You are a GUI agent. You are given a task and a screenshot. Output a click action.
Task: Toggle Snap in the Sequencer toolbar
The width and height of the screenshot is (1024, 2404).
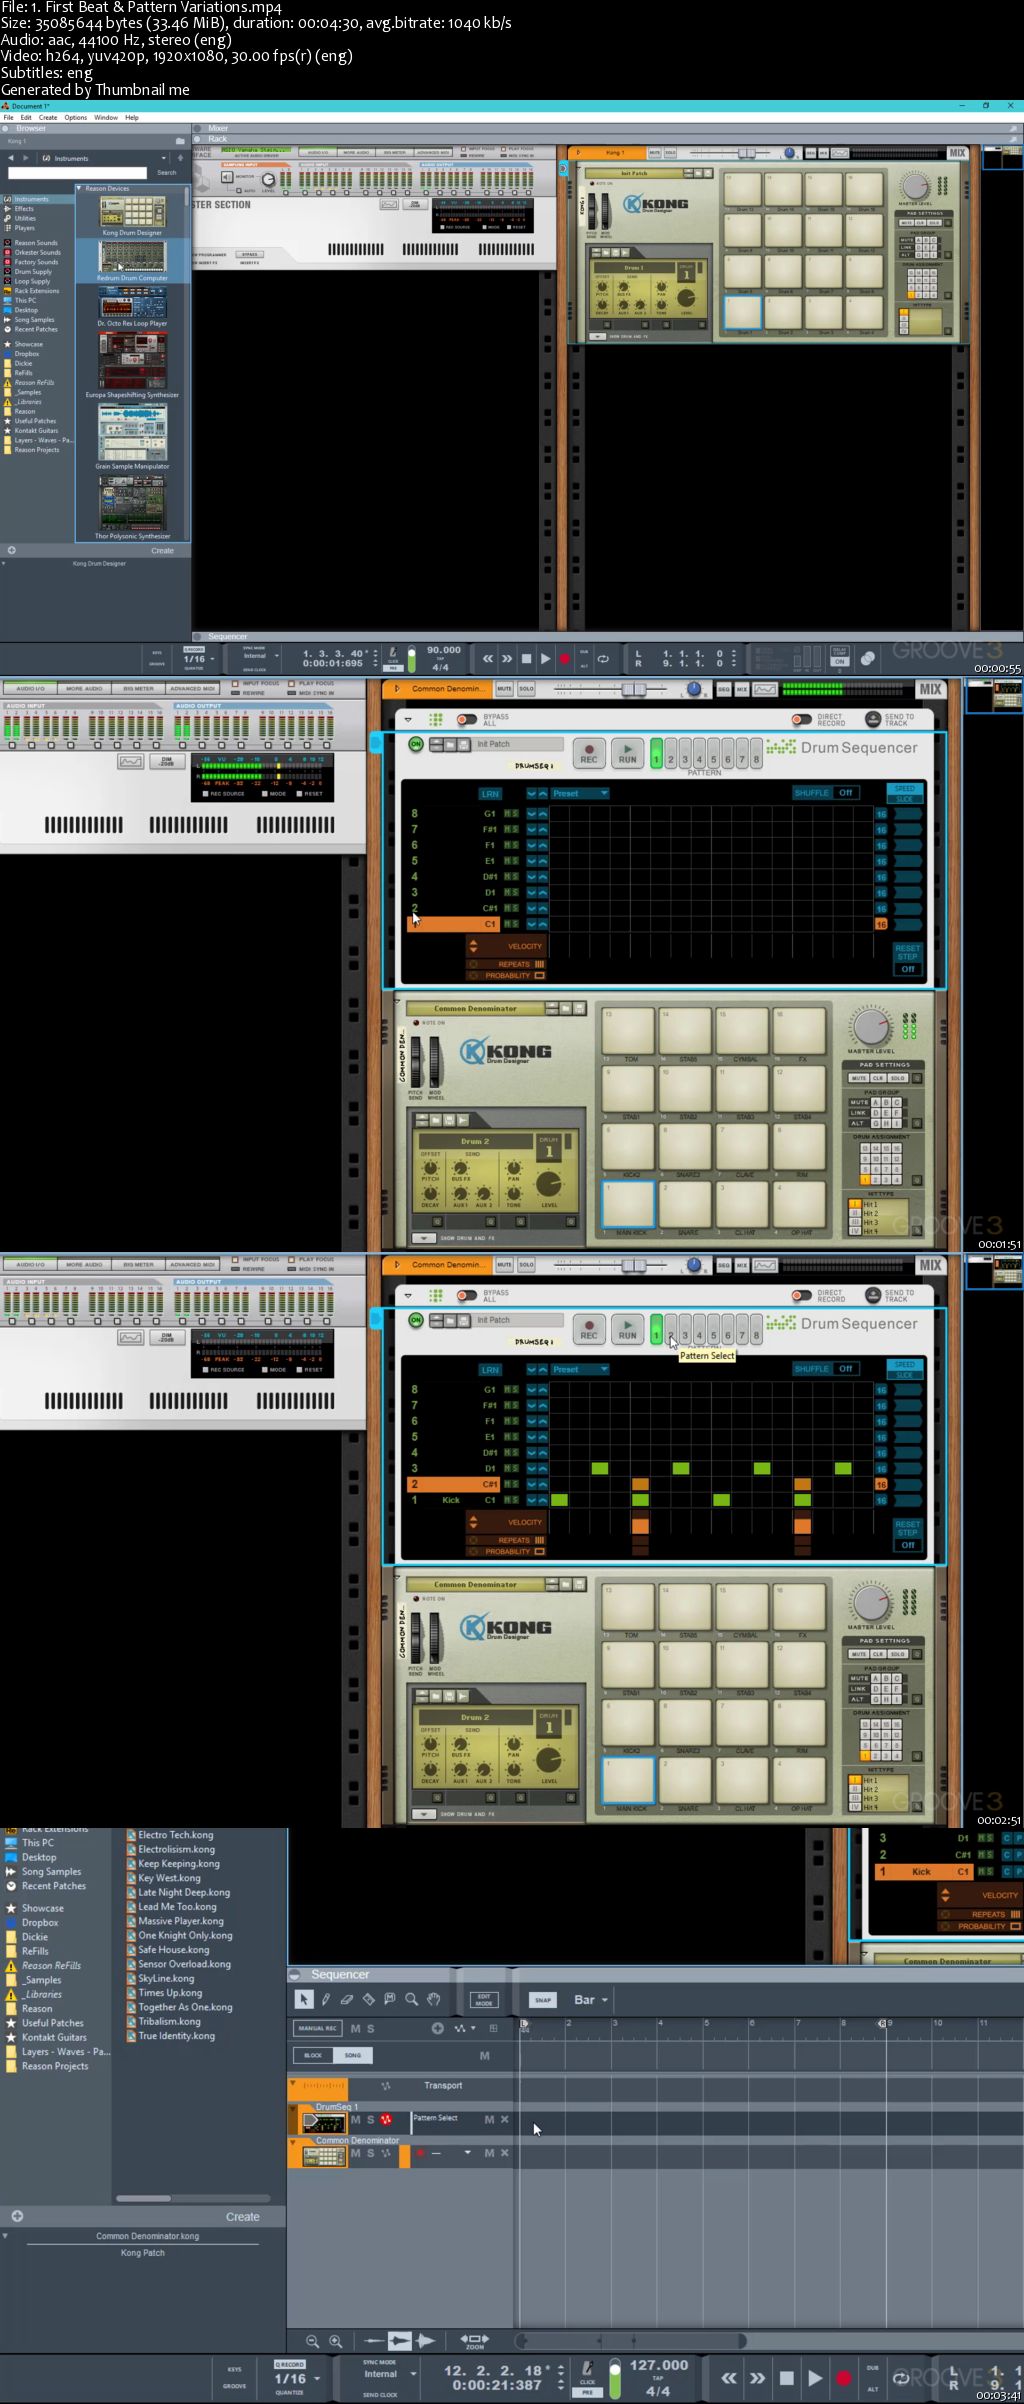point(542,2000)
